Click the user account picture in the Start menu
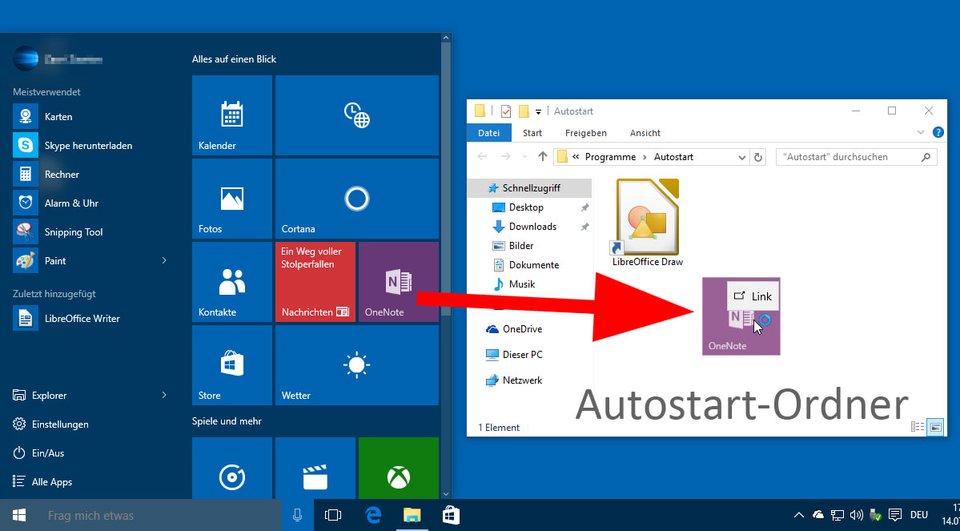Screen dimensions: 960x531 pyautogui.click(x=26, y=59)
